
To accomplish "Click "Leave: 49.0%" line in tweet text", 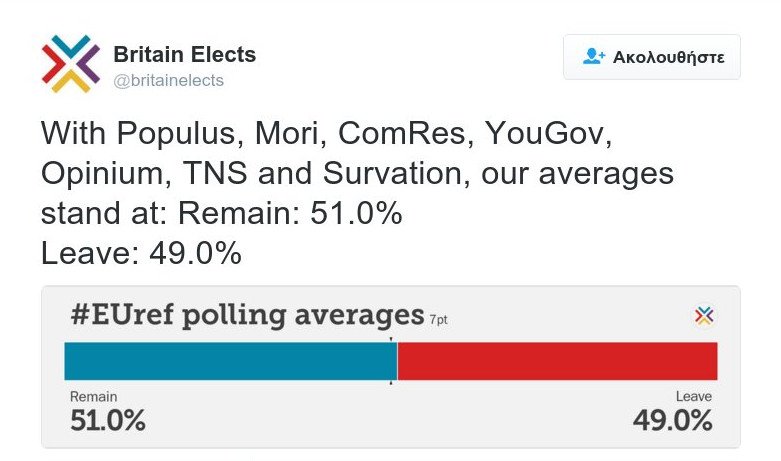I will [x=141, y=253].
